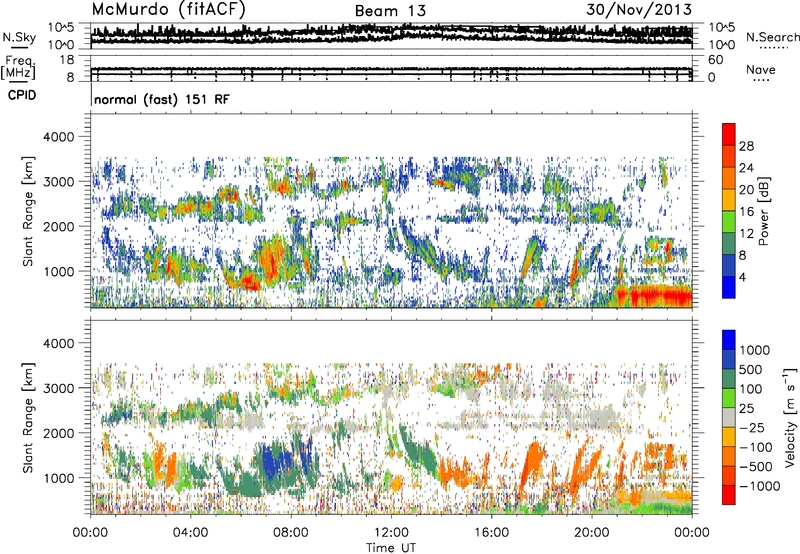
Task: Click the 60 tick on the Nave axis
Action: 716,60
